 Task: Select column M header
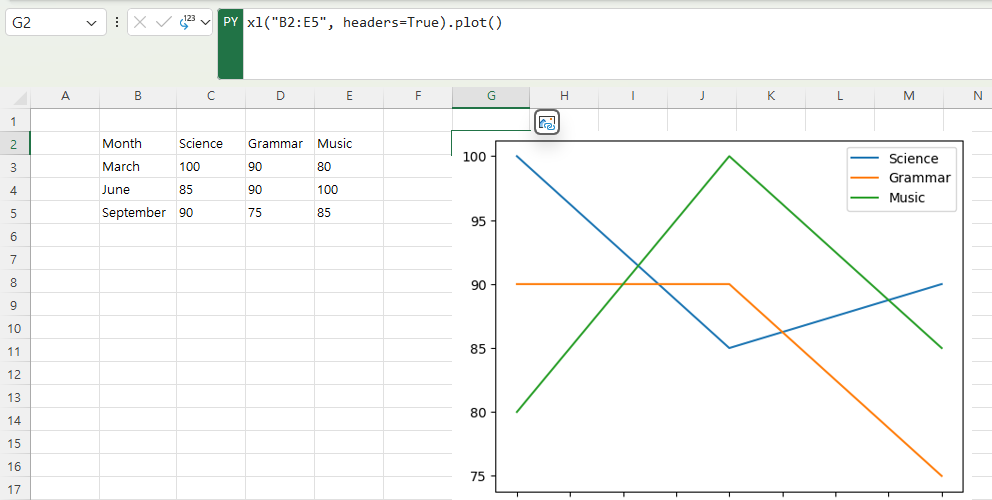[909, 96]
